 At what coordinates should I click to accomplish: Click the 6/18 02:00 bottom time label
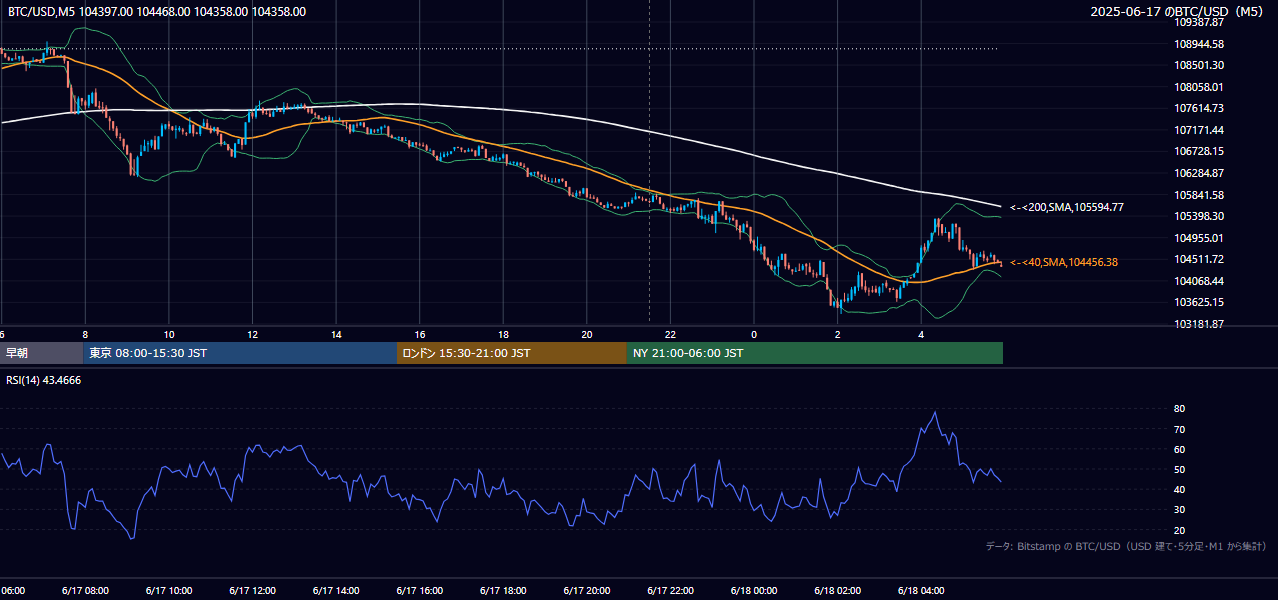tap(838, 591)
